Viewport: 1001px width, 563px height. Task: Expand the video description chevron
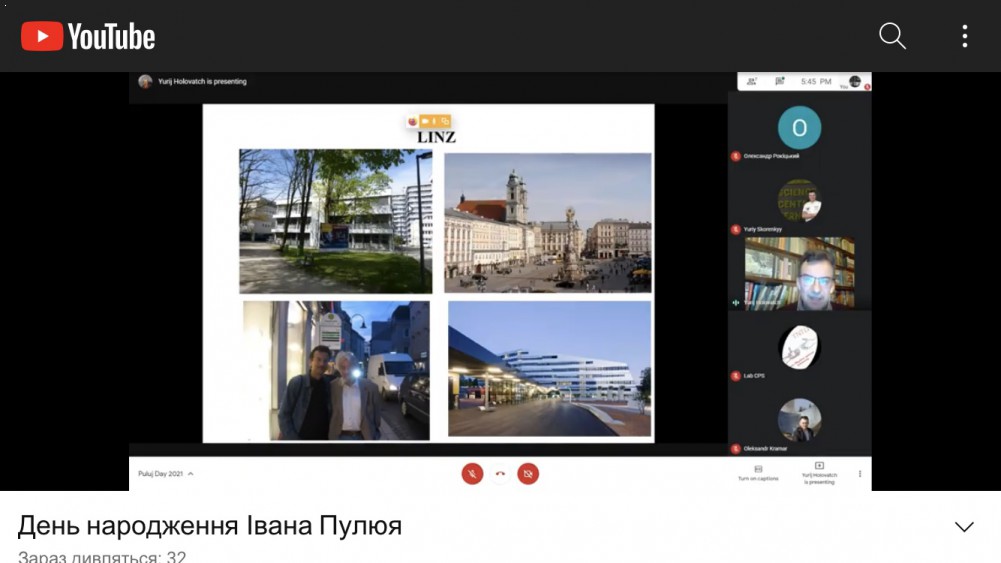pos(964,527)
